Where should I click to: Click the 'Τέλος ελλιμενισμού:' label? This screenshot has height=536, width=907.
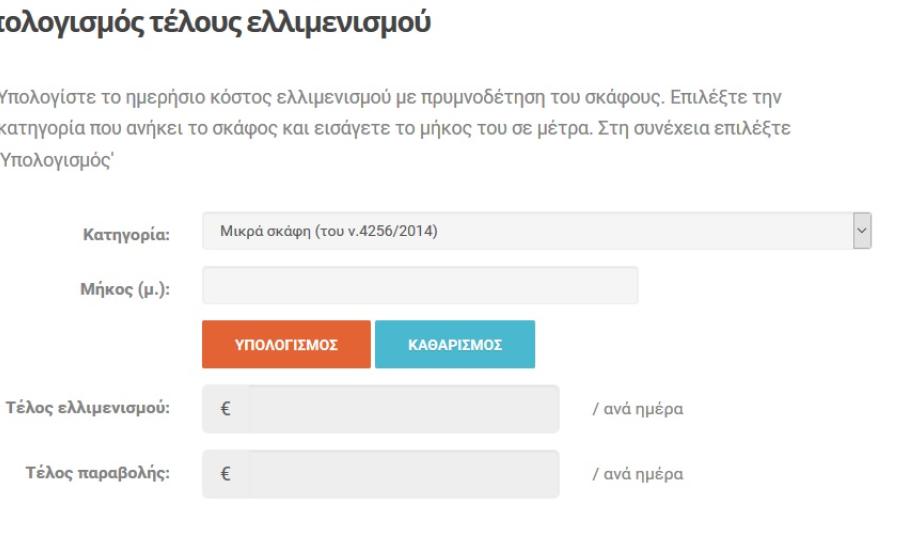[84, 410]
